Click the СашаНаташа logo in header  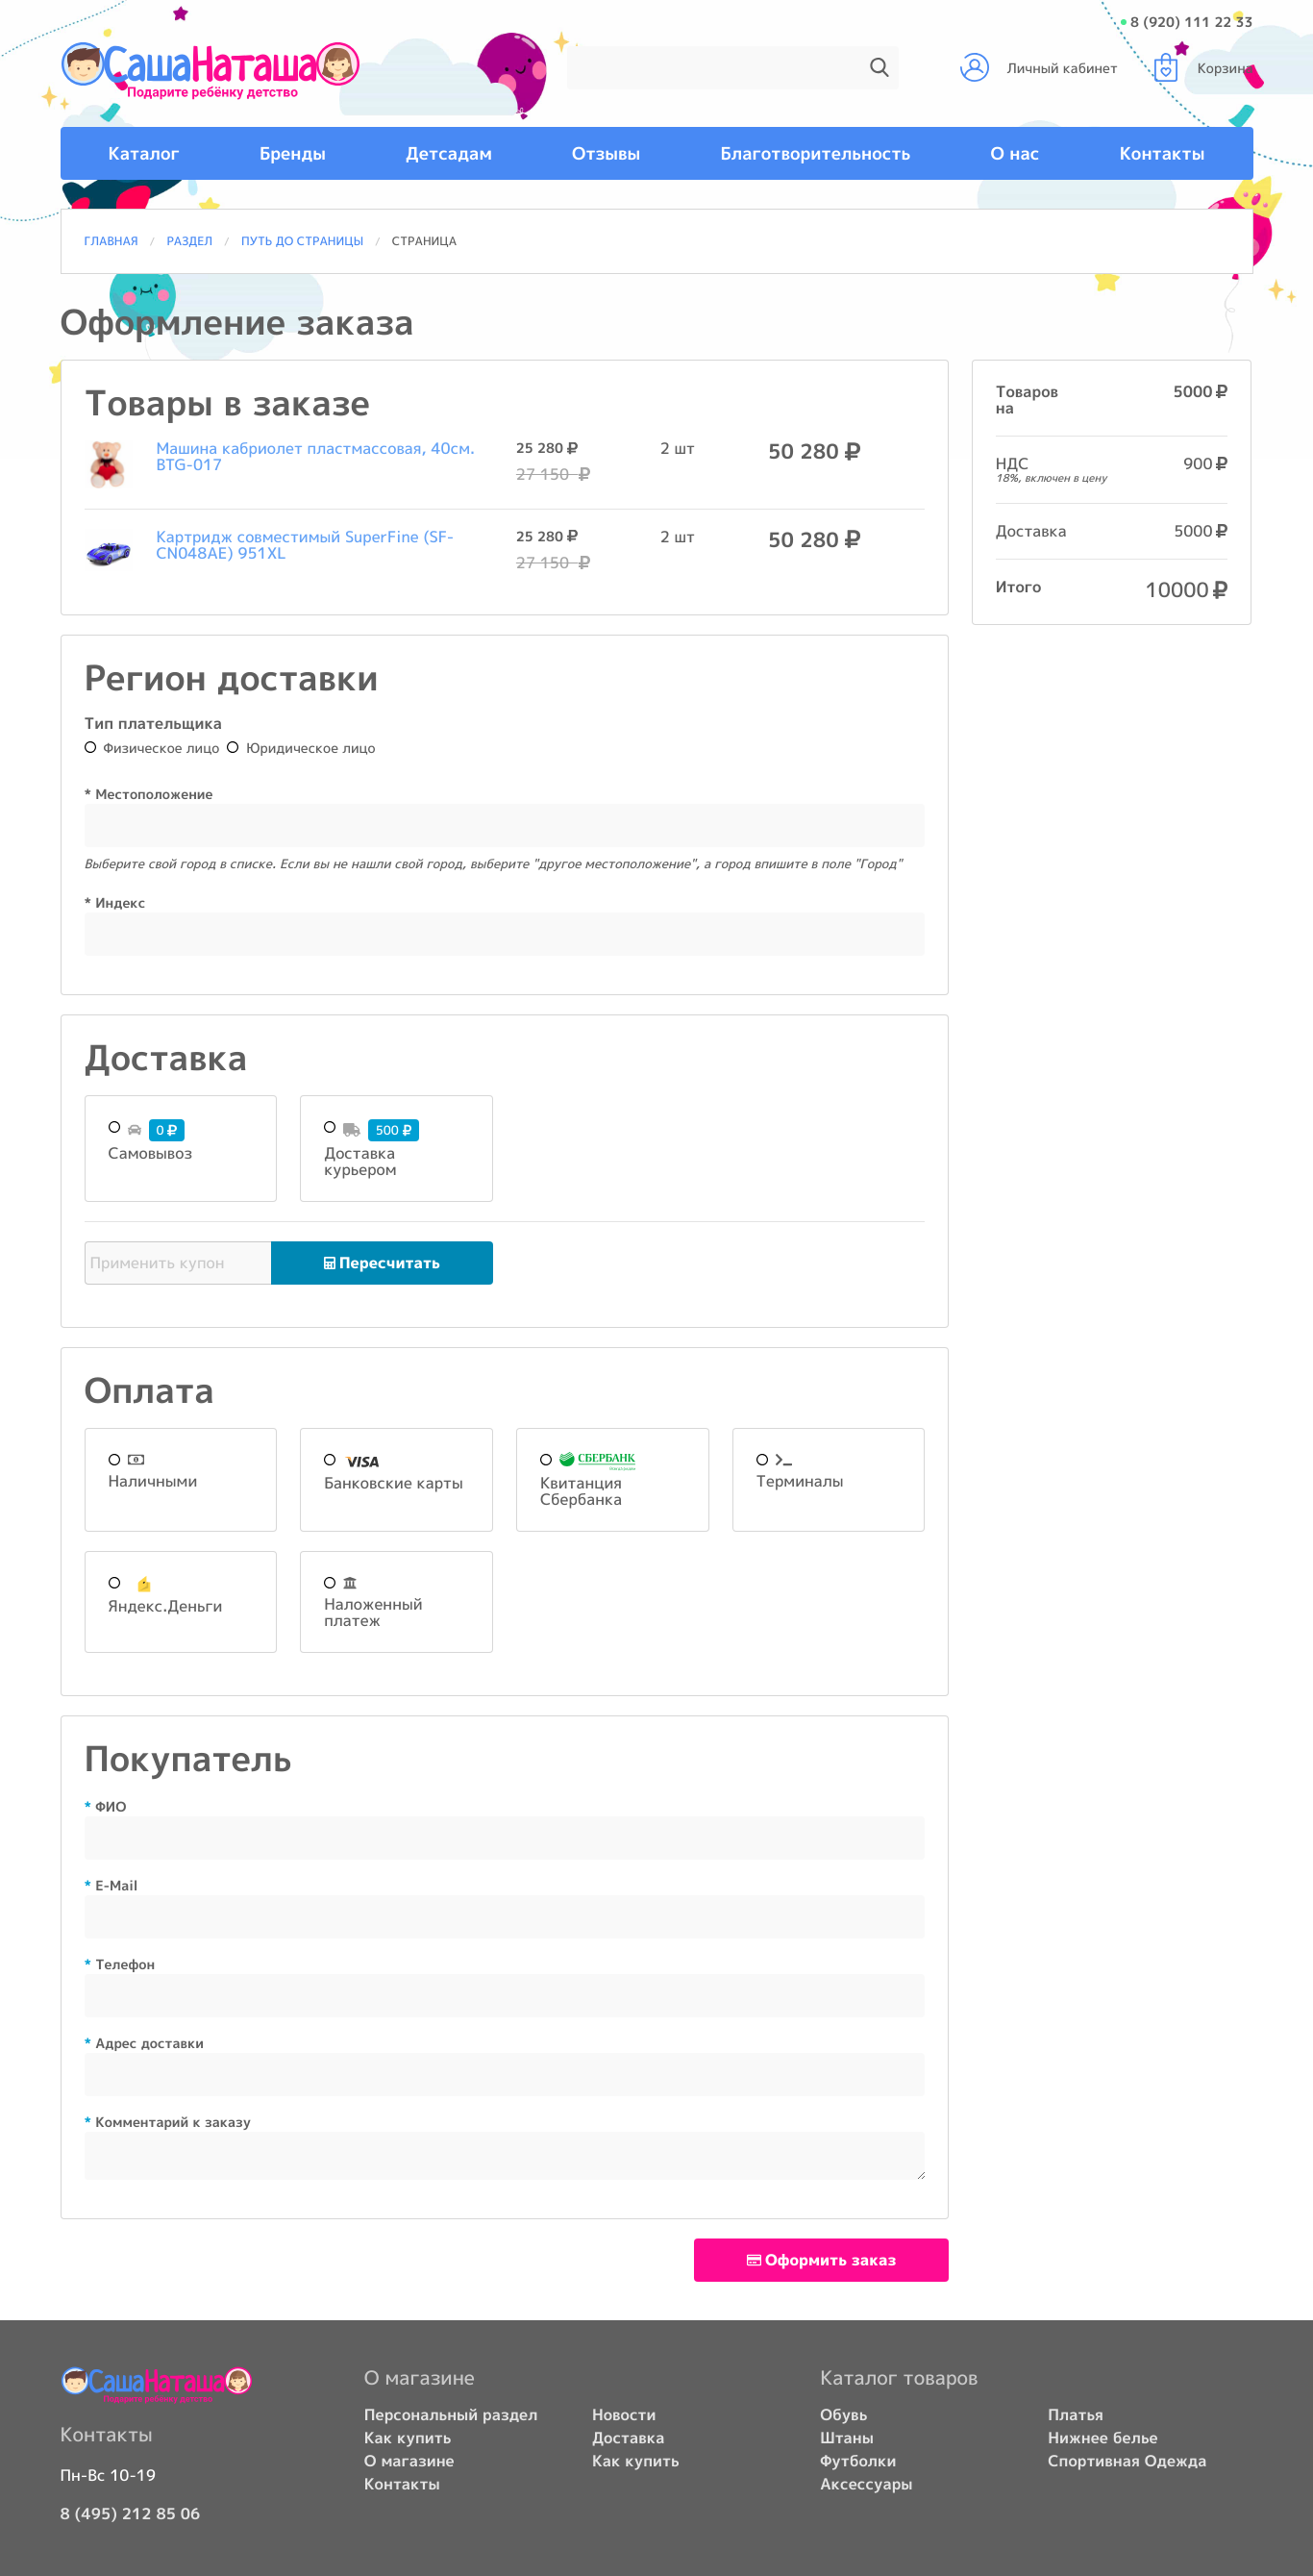pos(209,68)
